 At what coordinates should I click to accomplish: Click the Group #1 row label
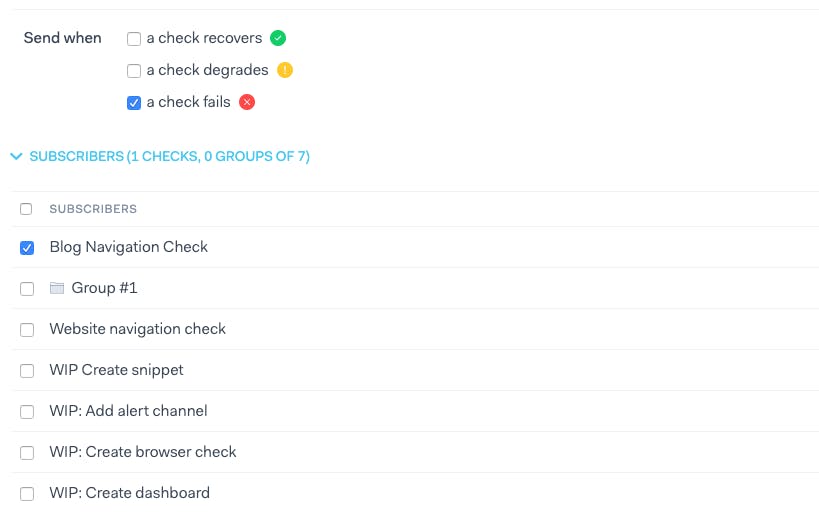point(104,288)
